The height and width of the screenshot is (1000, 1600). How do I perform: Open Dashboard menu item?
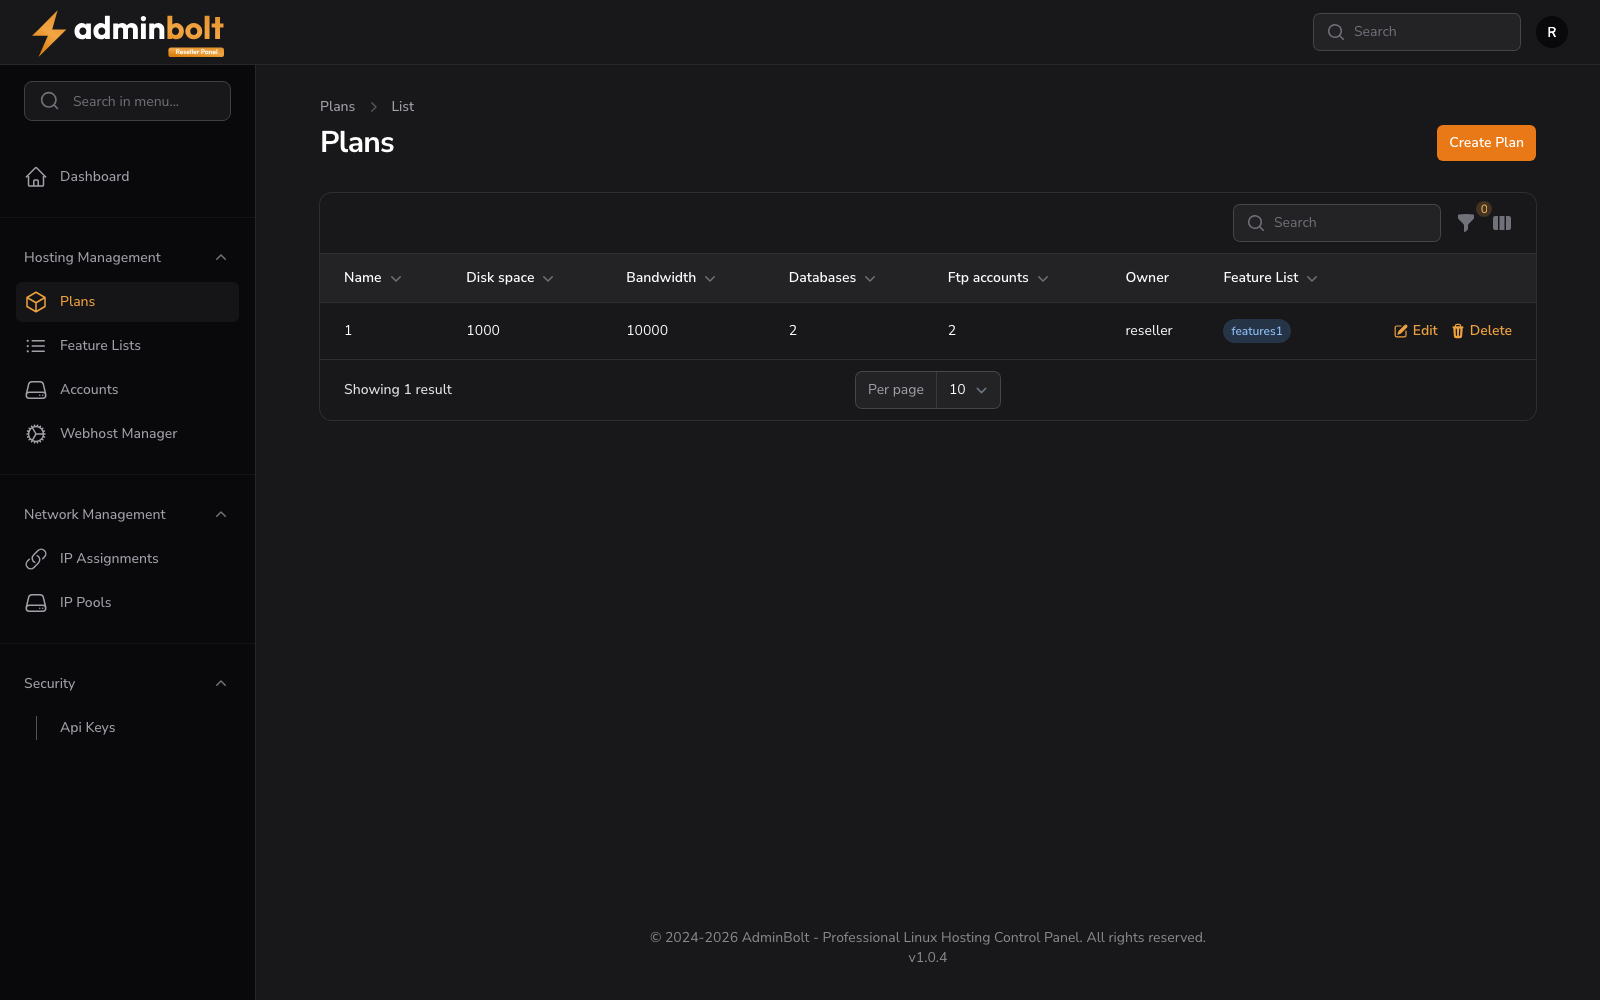pyautogui.click(x=127, y=177)
